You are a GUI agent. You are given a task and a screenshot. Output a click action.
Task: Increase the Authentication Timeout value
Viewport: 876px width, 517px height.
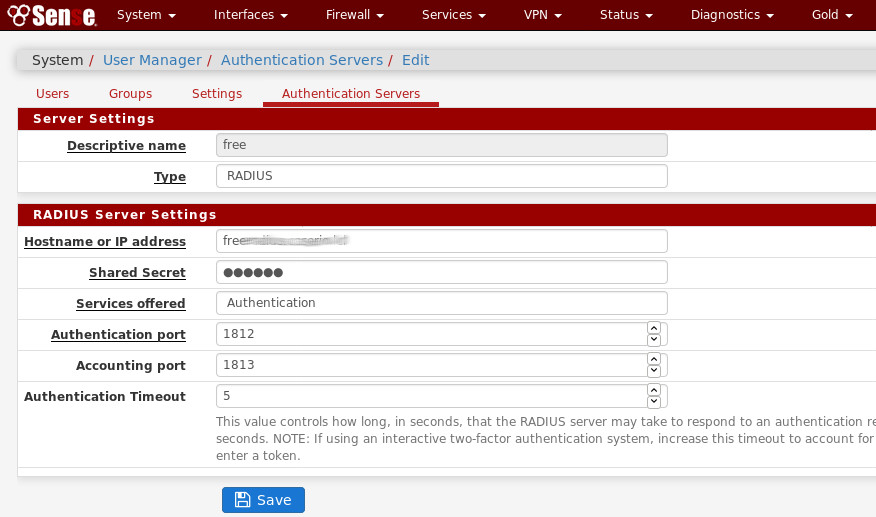coord(654,390)
